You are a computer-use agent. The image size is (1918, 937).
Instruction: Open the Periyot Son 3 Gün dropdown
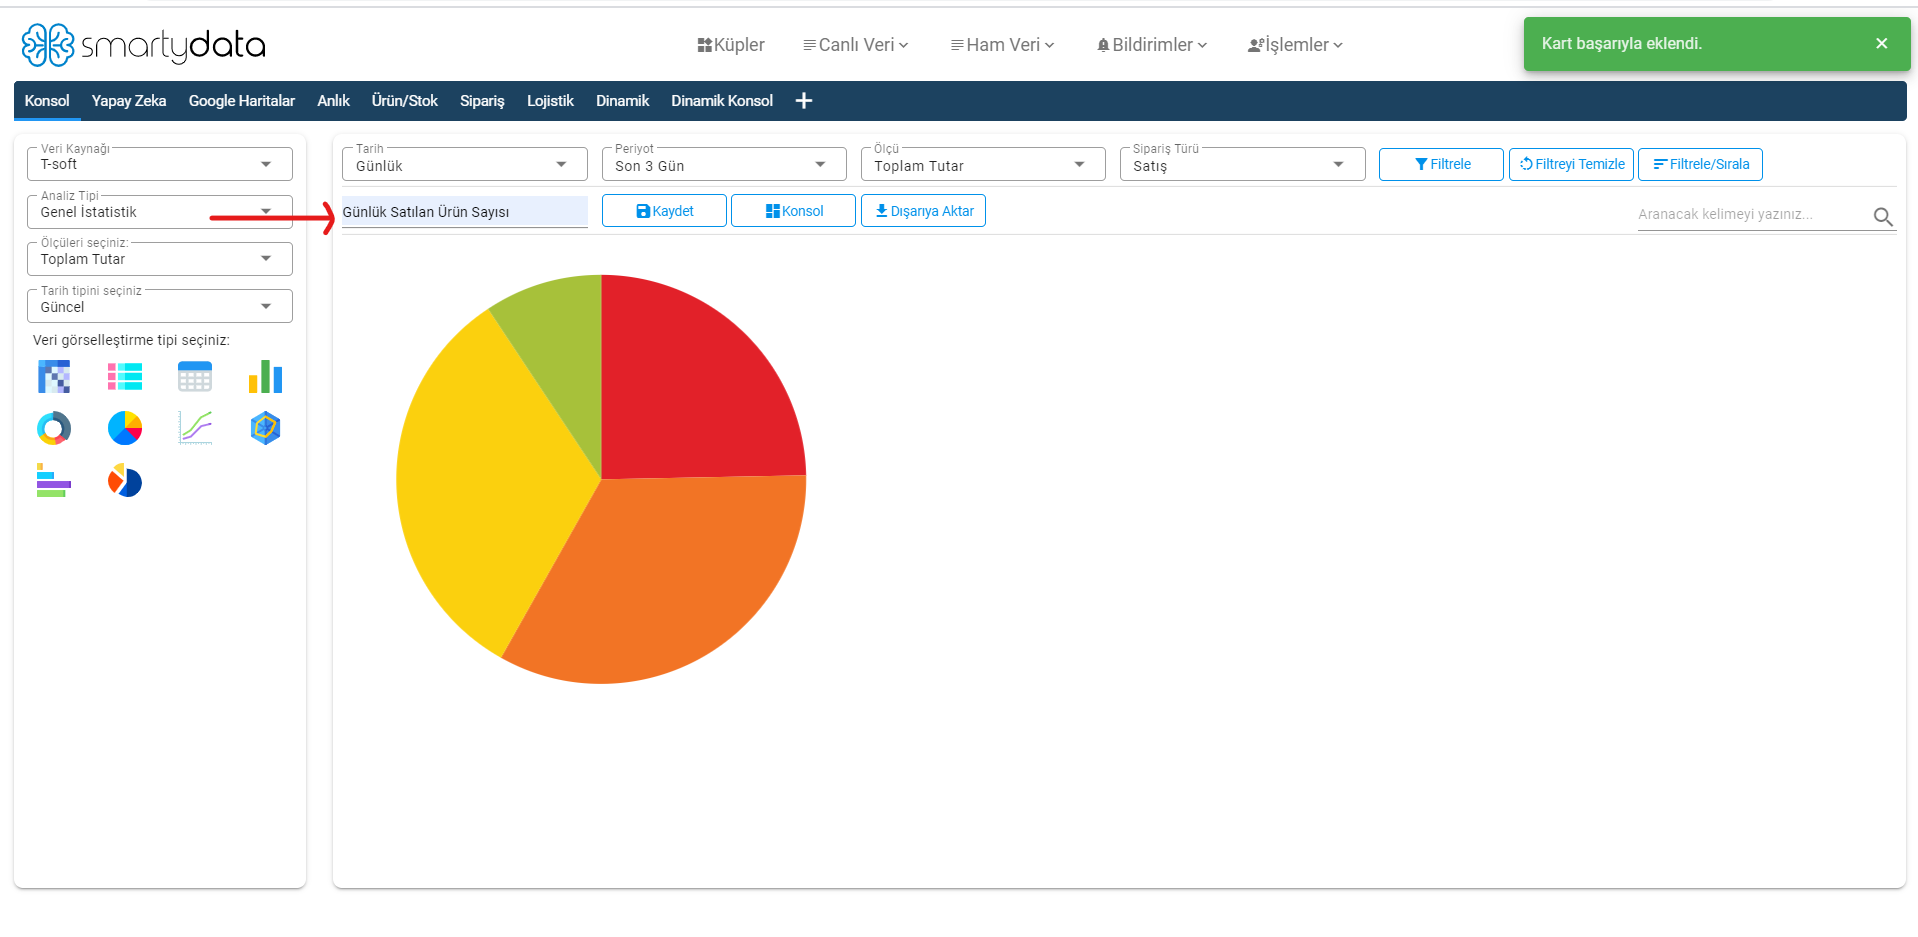click(x=724, y=165)
